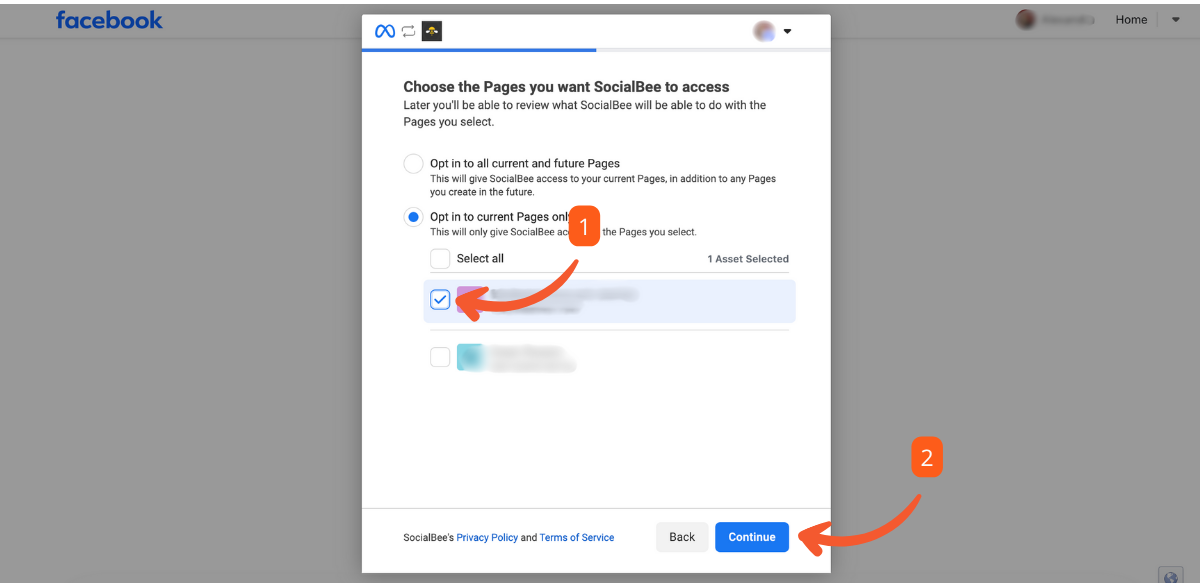Click the globe icon at bottom right
Screen dimensions: 1200x587
[1170, 577]
